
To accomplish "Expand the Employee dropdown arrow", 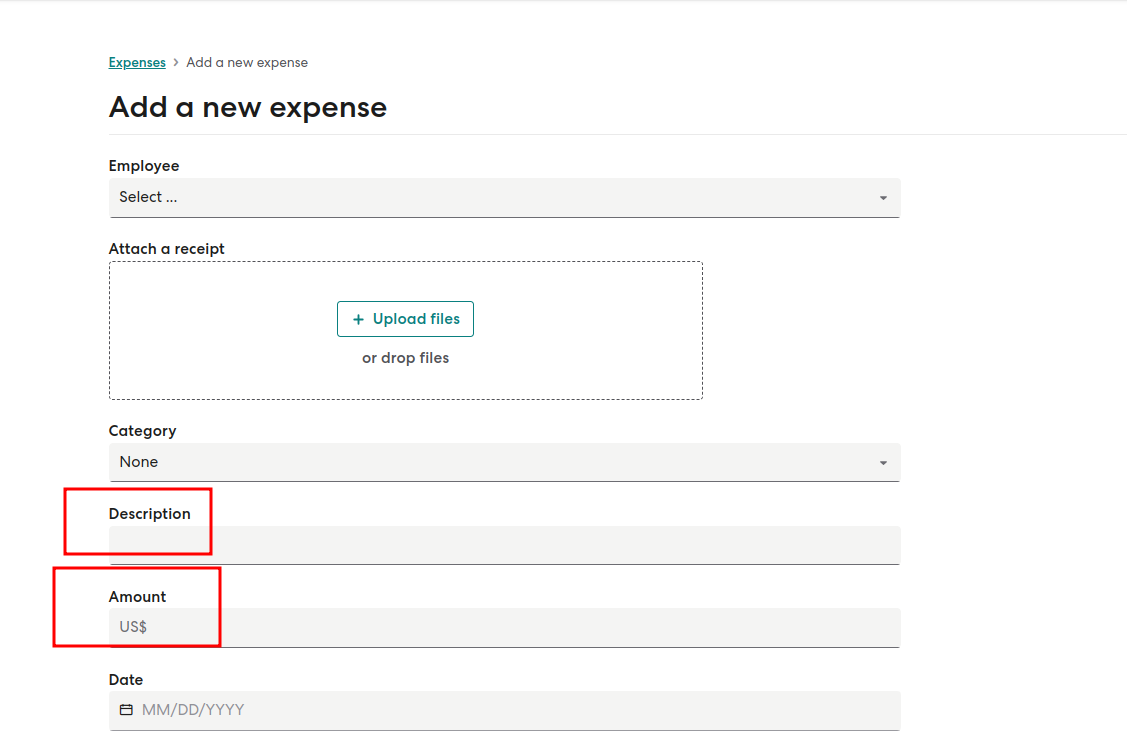I will 883,198.
